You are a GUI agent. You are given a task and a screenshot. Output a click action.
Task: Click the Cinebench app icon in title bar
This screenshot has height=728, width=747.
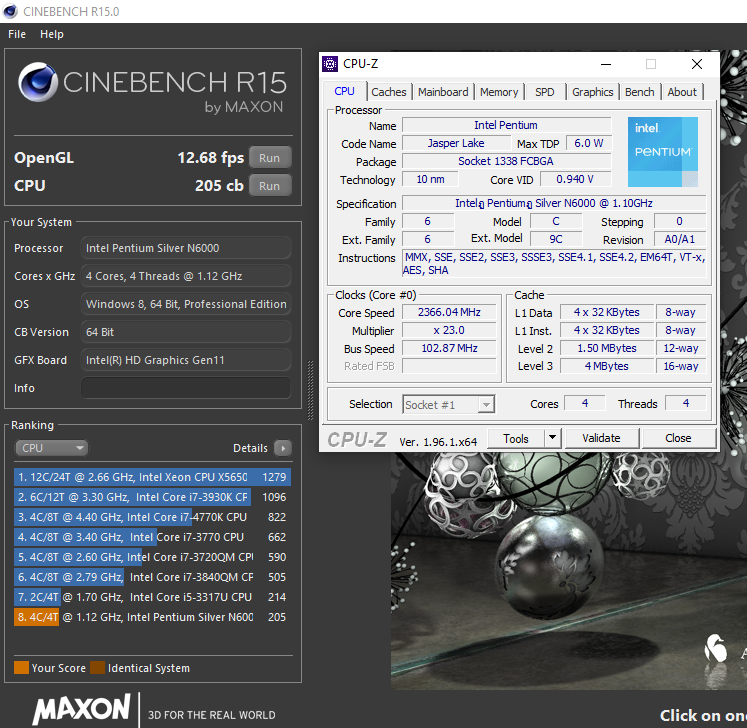tap(10, 11)
